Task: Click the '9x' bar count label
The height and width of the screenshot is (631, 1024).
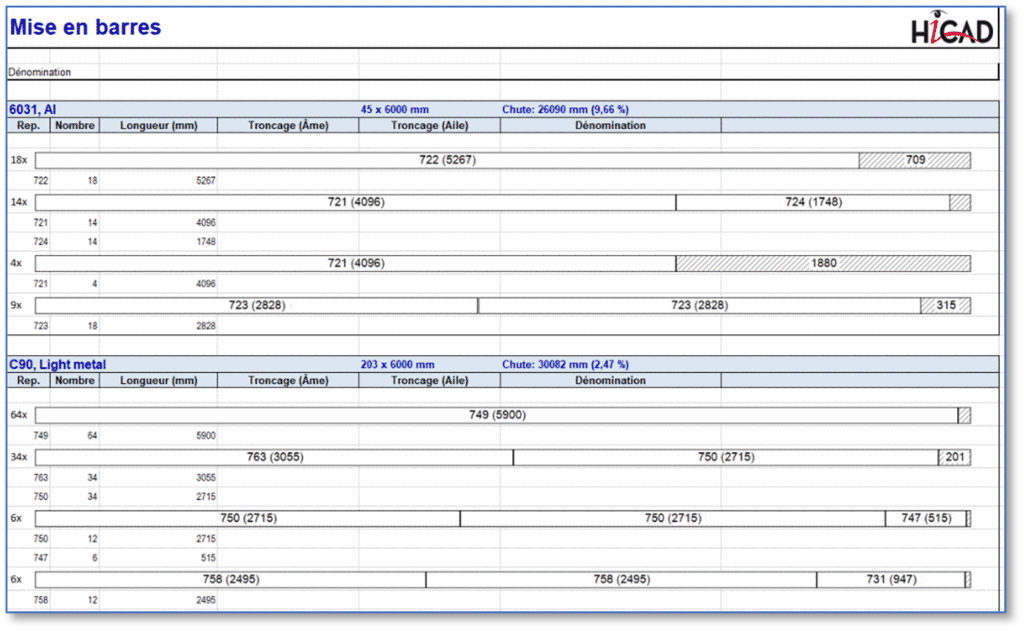Action: (16, 305)
